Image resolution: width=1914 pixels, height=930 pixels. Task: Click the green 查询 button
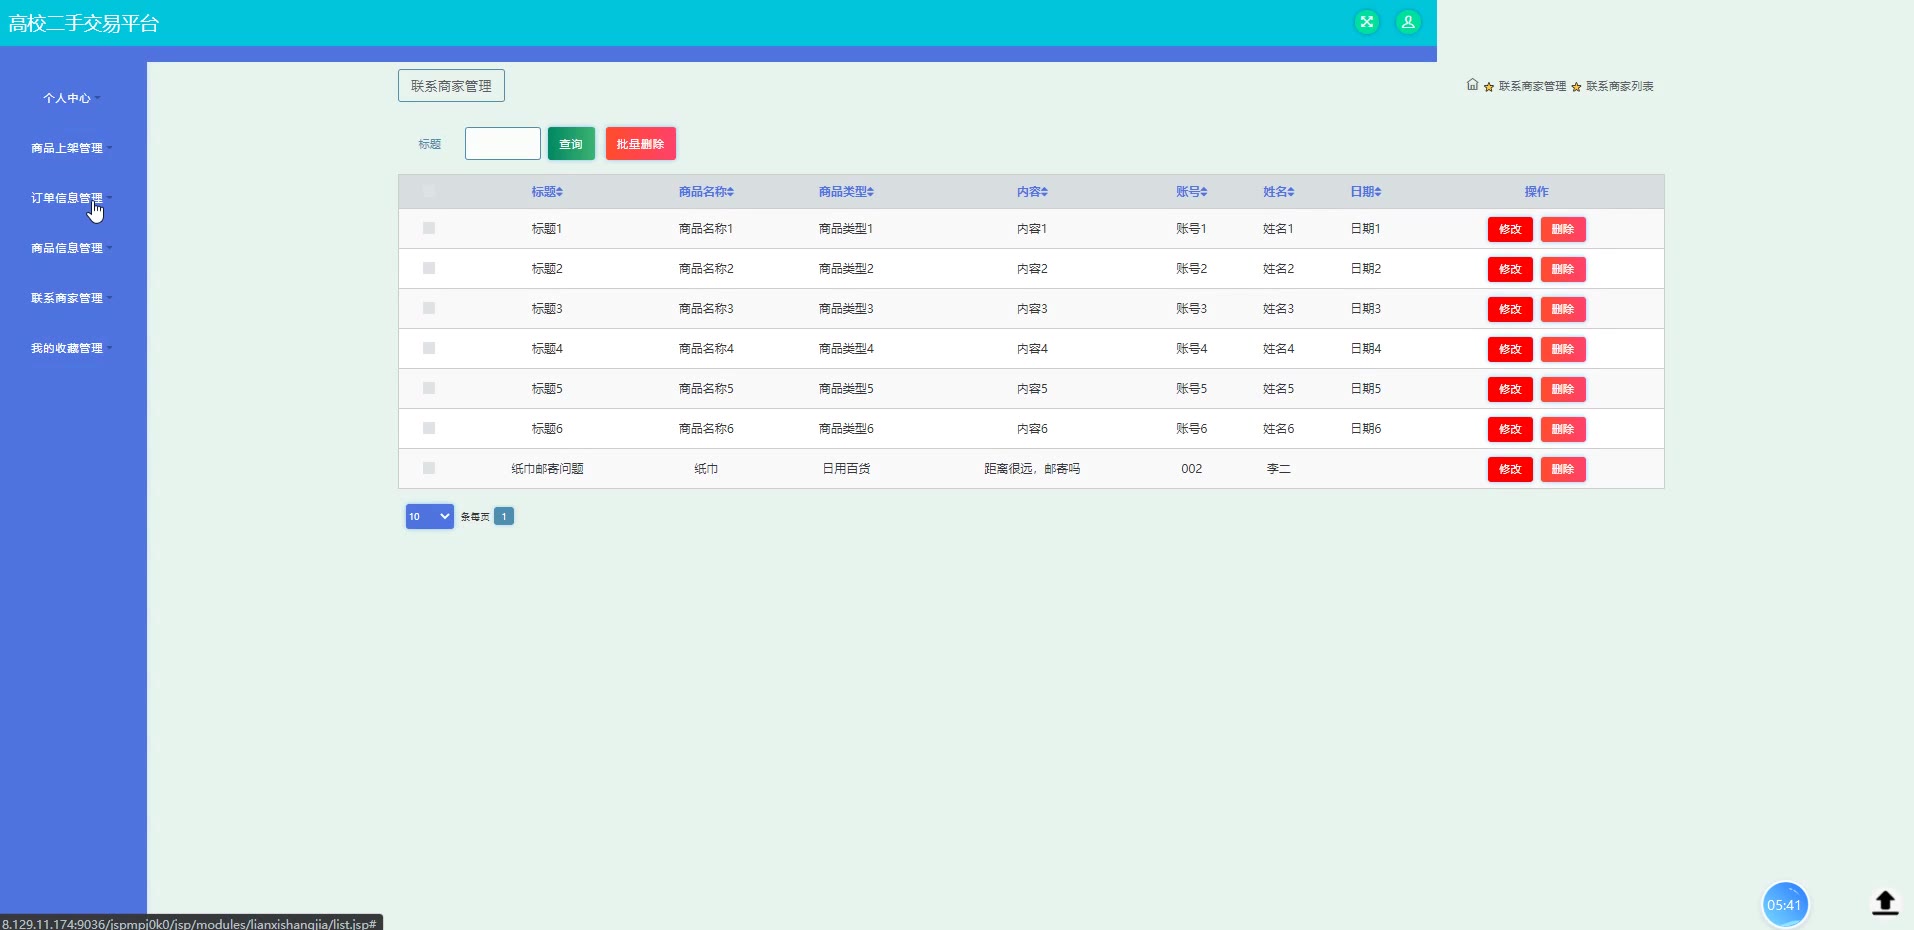tap(571, 144)
